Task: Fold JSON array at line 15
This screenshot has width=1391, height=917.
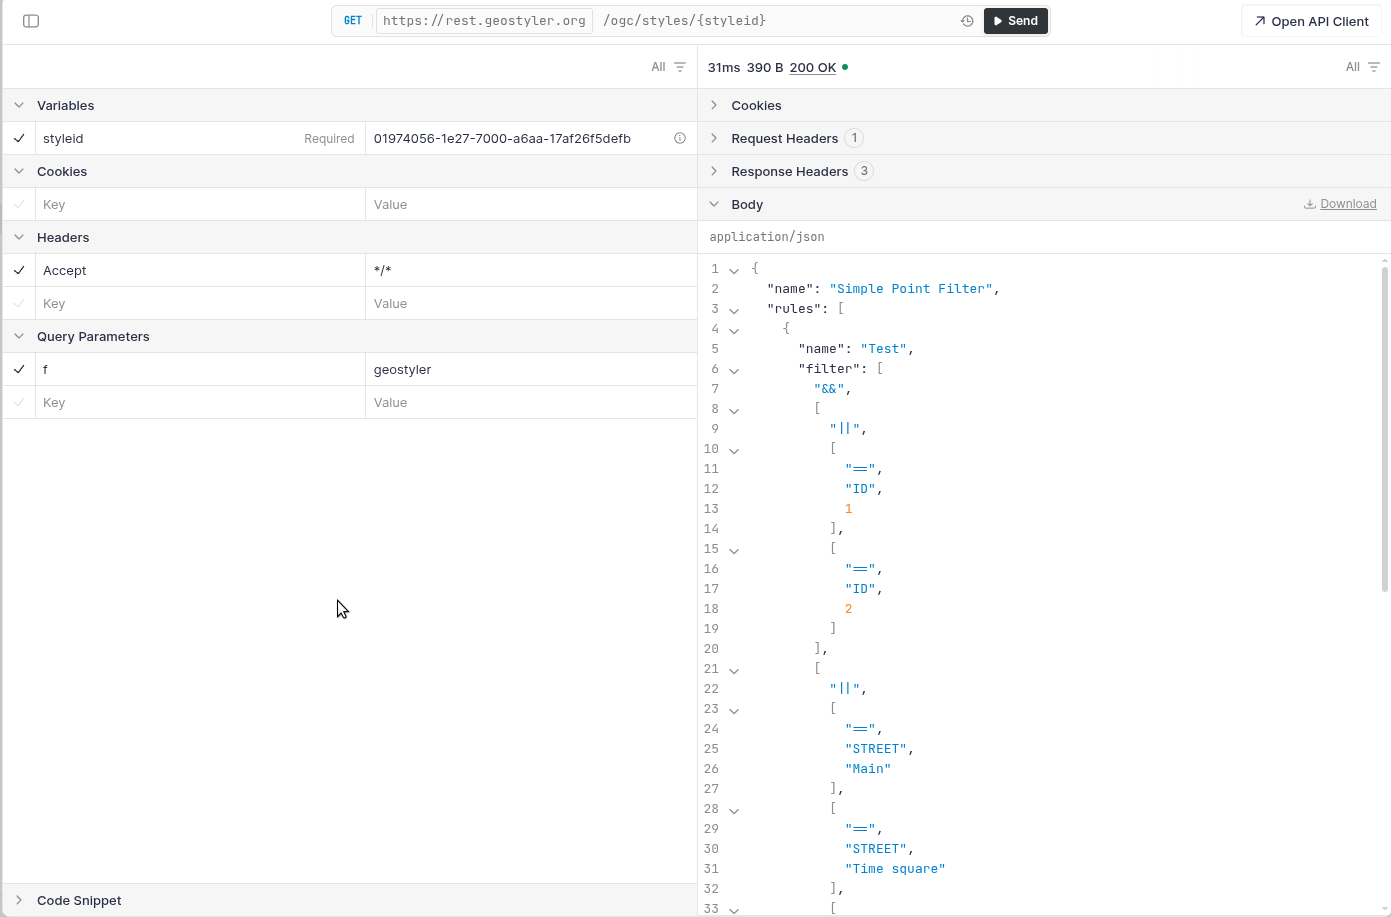Action: [734, 550]
